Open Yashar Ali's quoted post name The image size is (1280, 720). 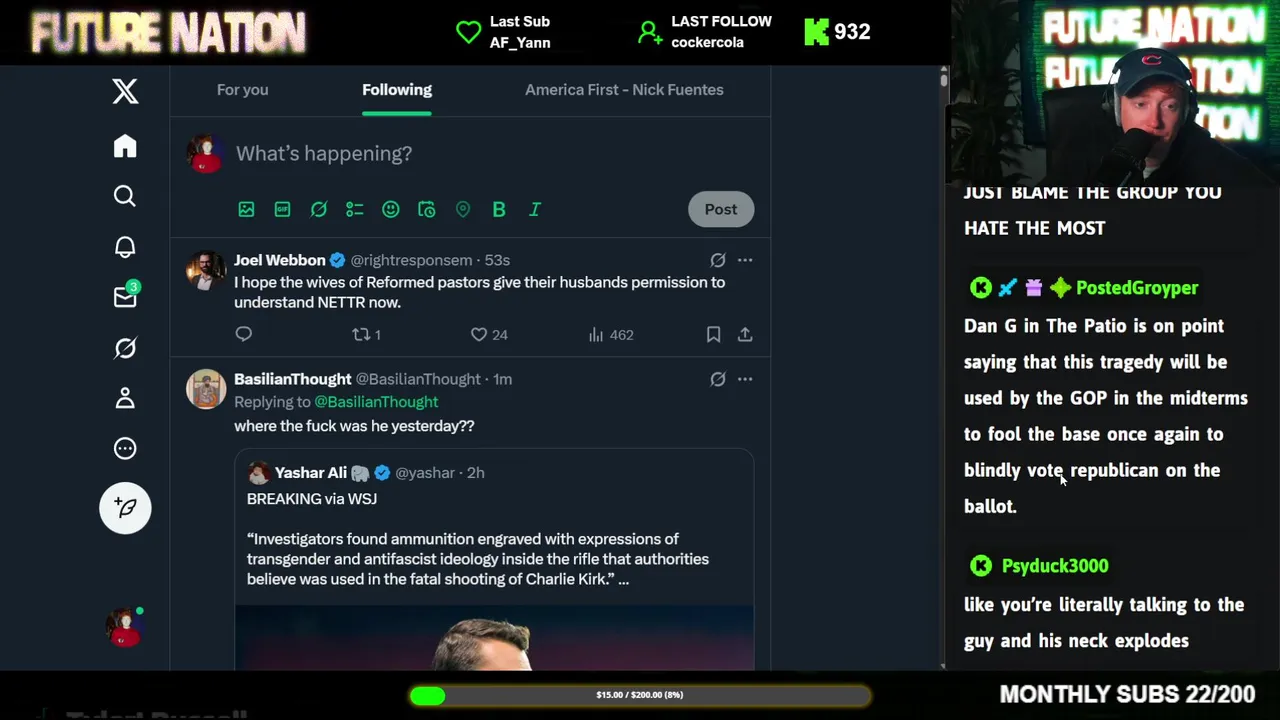(311, 473)
